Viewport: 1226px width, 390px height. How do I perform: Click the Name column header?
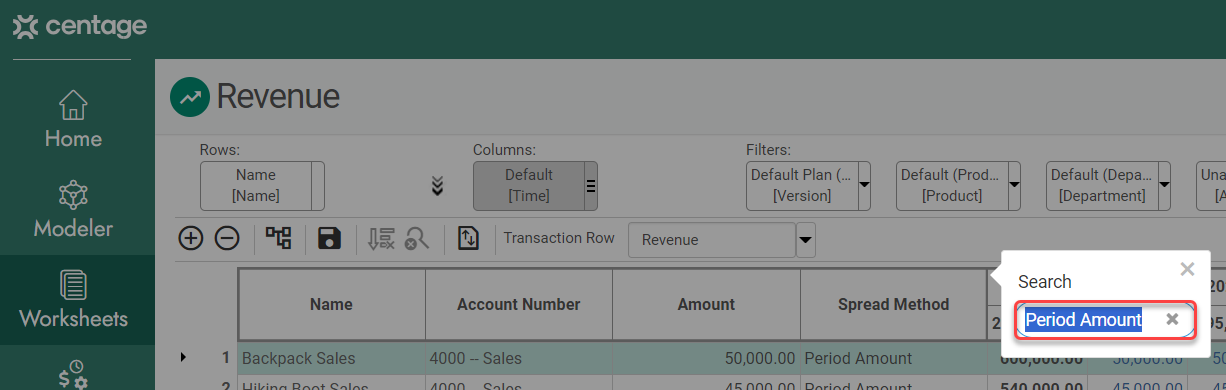331,304
